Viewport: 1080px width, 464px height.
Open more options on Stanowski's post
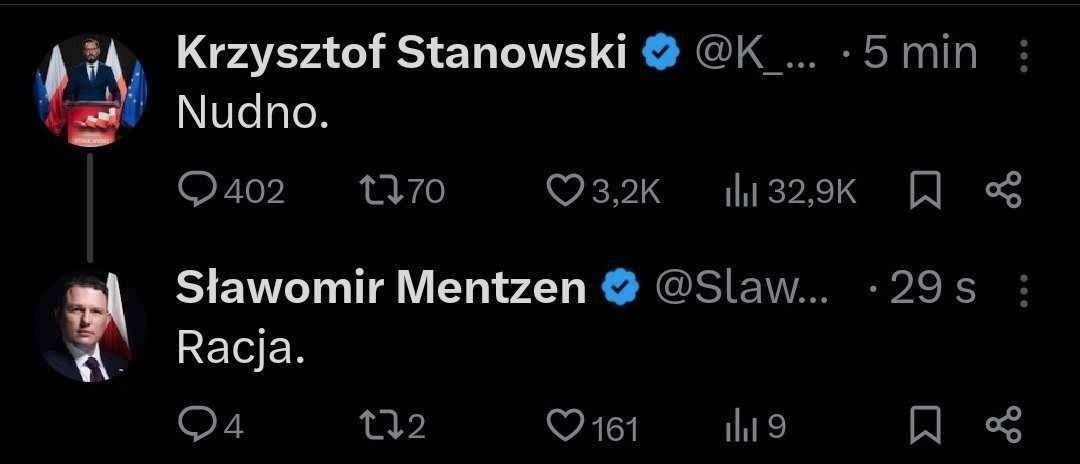coord(1022,56)
